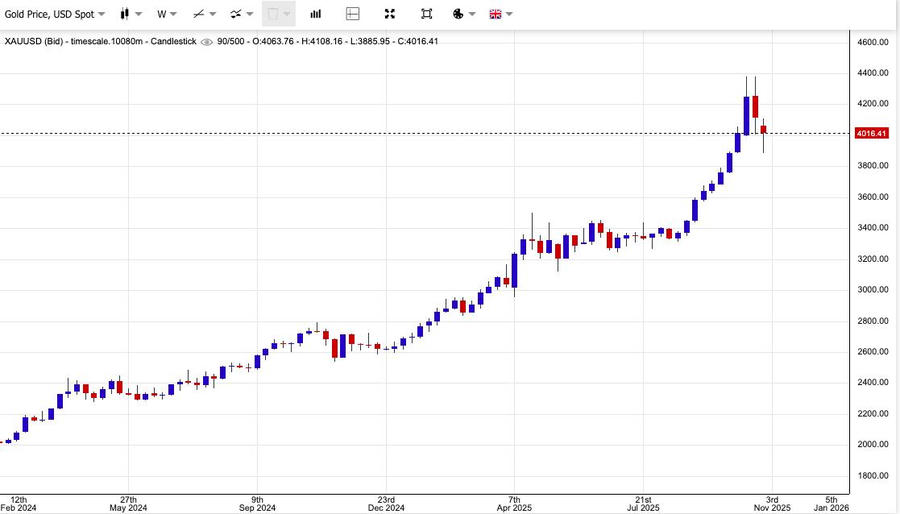This screenshot has height=514, width=900.
Task: Select the line drawing tool icon
Action: point(199,14)
